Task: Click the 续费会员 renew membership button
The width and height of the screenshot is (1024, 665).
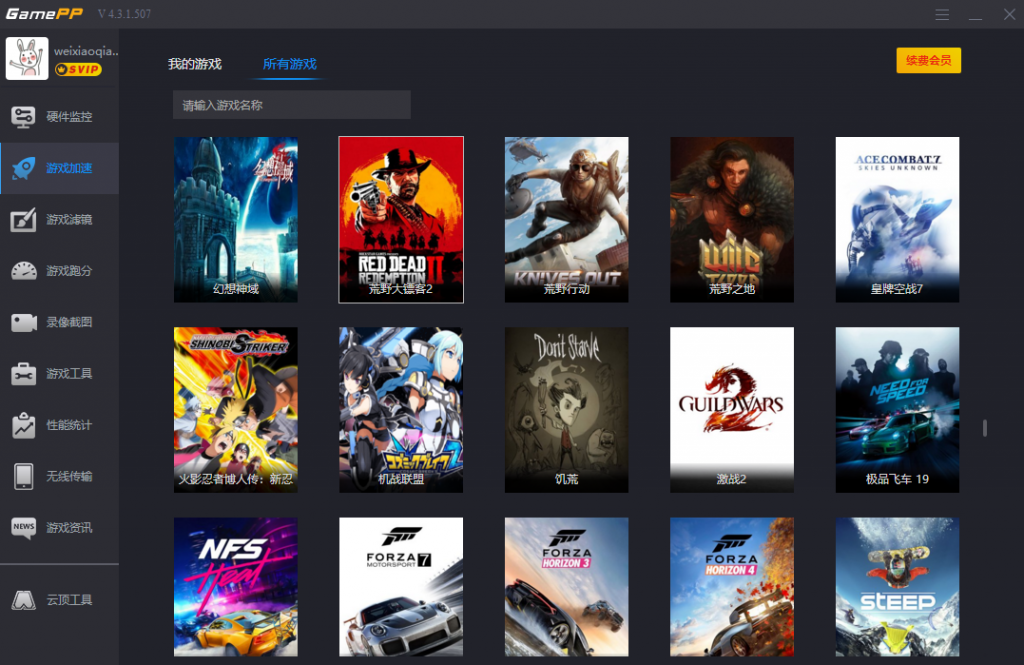Action: [929, 61]
